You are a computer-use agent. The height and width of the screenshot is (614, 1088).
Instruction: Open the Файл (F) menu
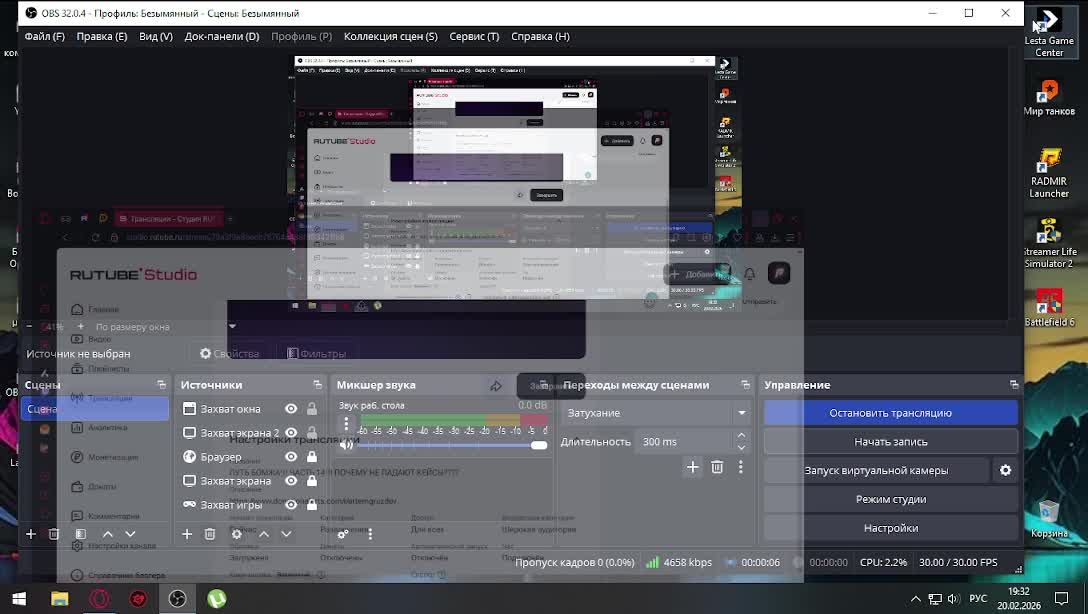[x=44, y=36]
